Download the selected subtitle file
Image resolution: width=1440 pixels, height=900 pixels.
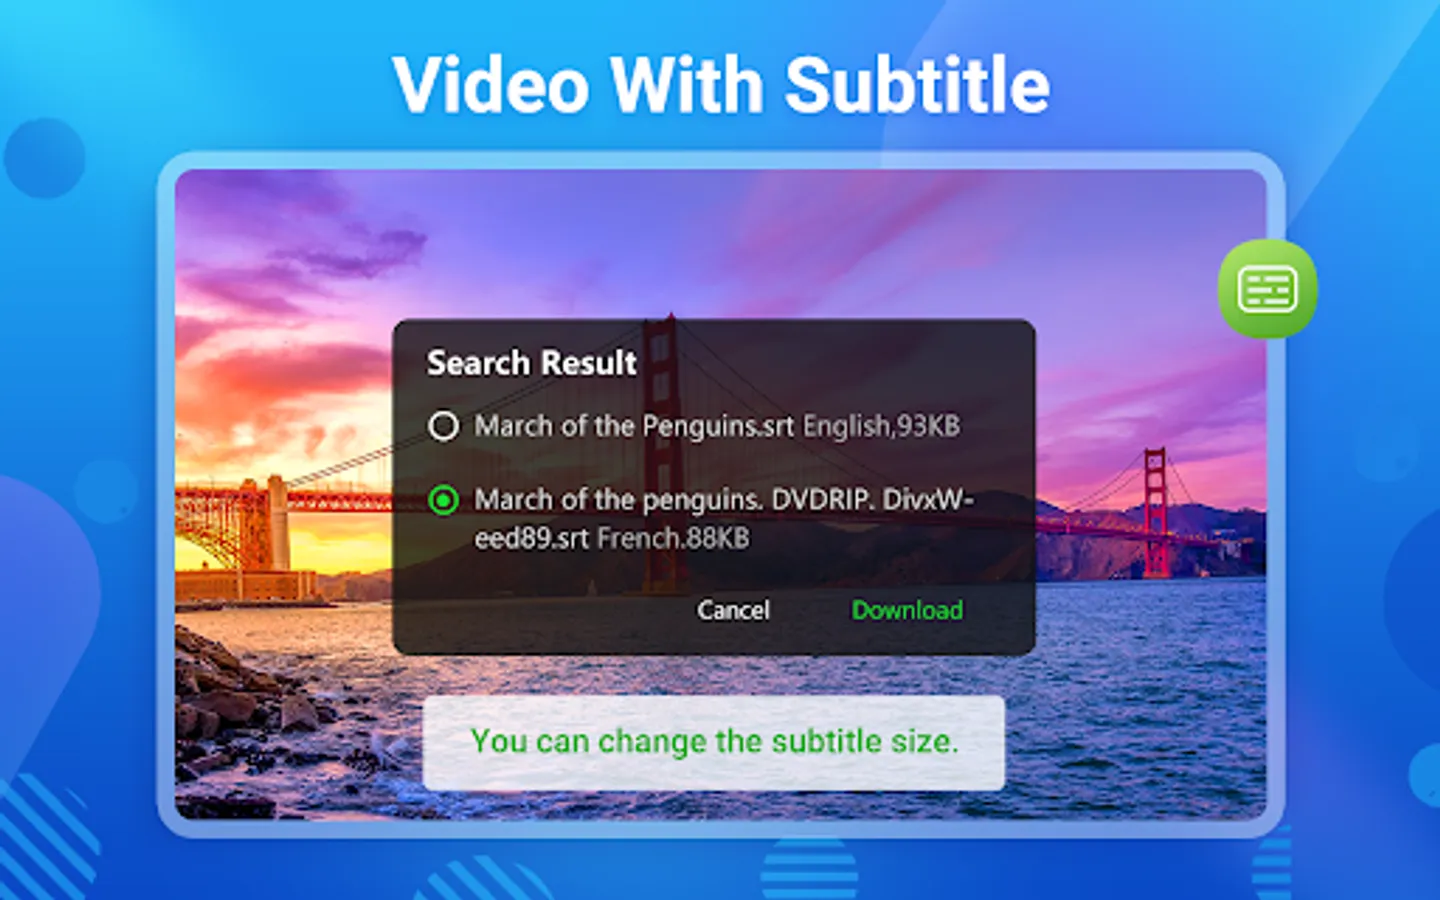tap(907, 610)
